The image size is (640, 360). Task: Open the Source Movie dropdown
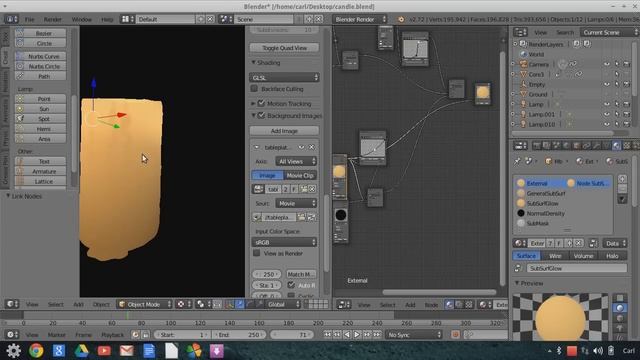click(x=296, y=203)
